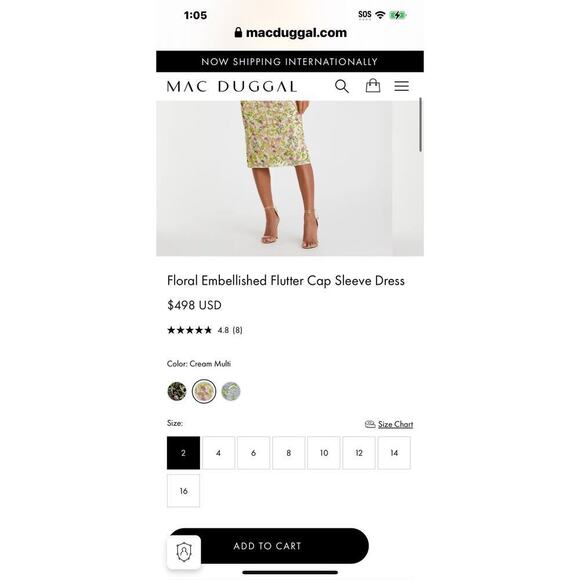Screen dimensions: 580x580
Task: Select the blue-grey floral color swatch
Action: [231, 391]
